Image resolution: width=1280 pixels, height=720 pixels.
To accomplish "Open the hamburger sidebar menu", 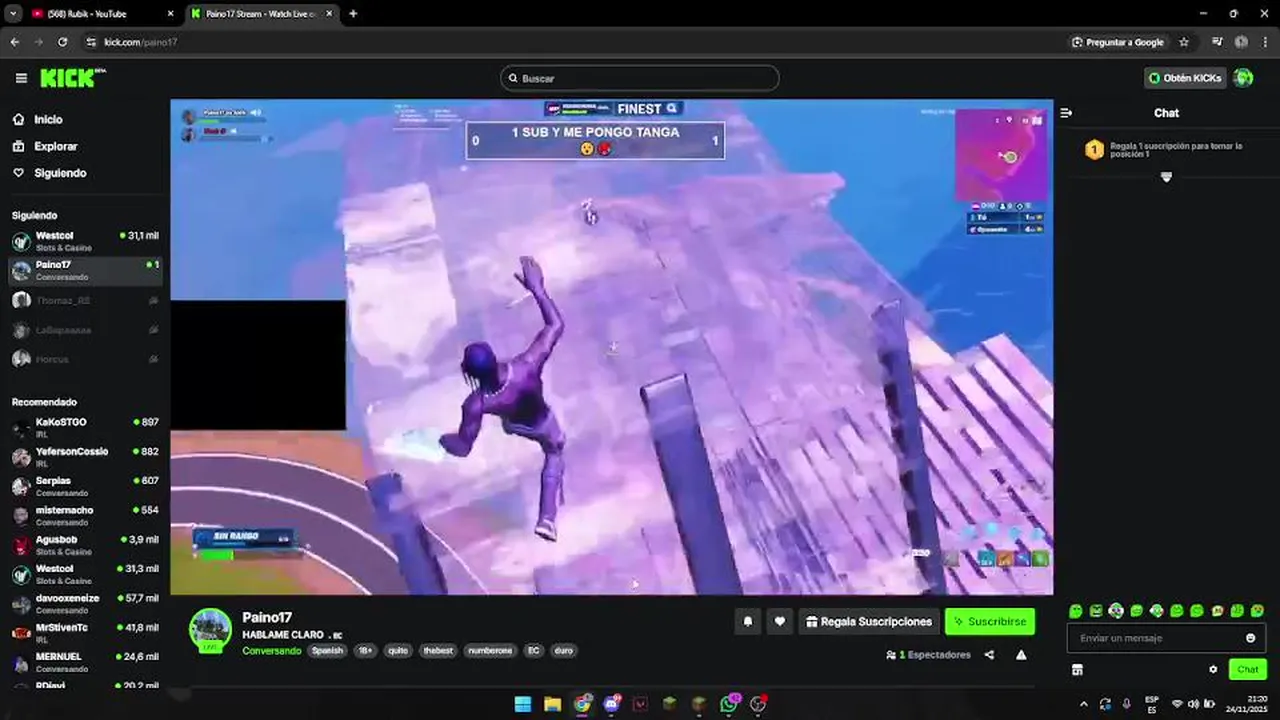I will 21,78.
